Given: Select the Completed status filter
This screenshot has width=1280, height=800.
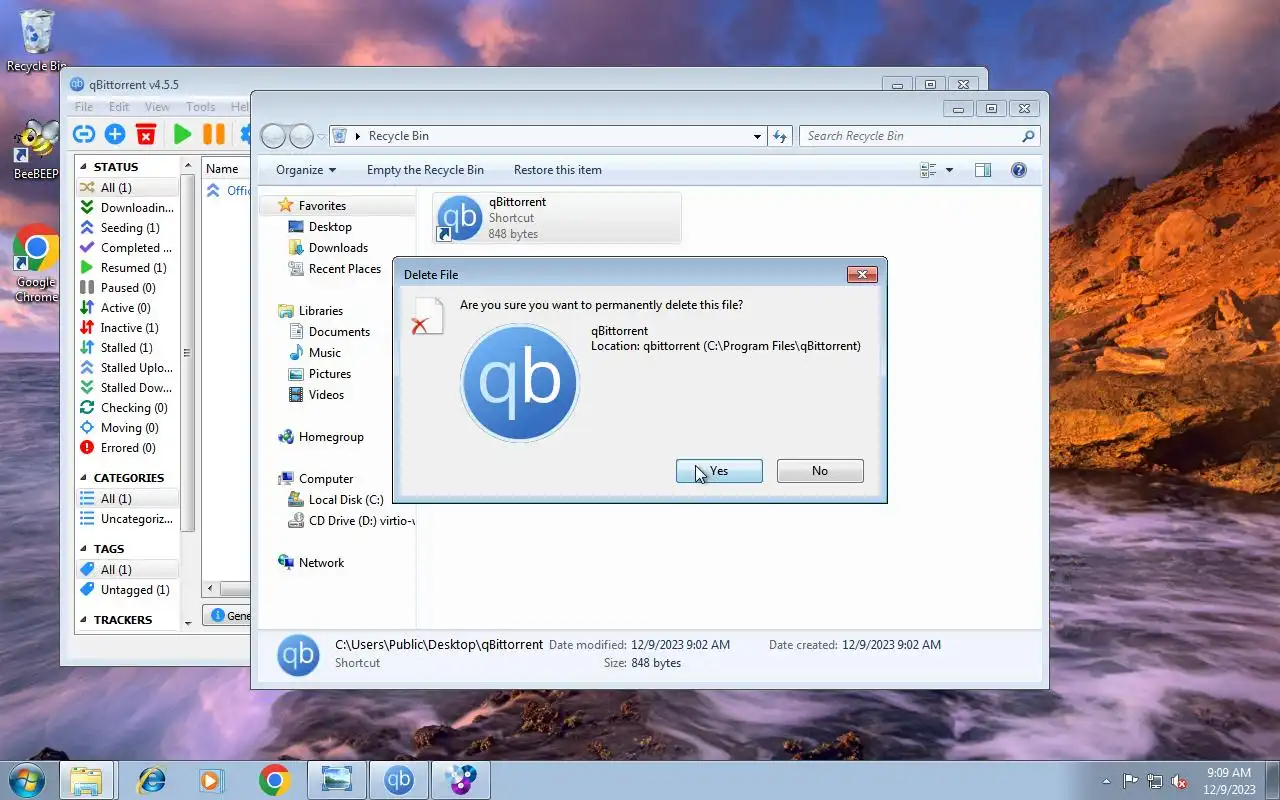Looking at the screenshot, I should [127, 248].
